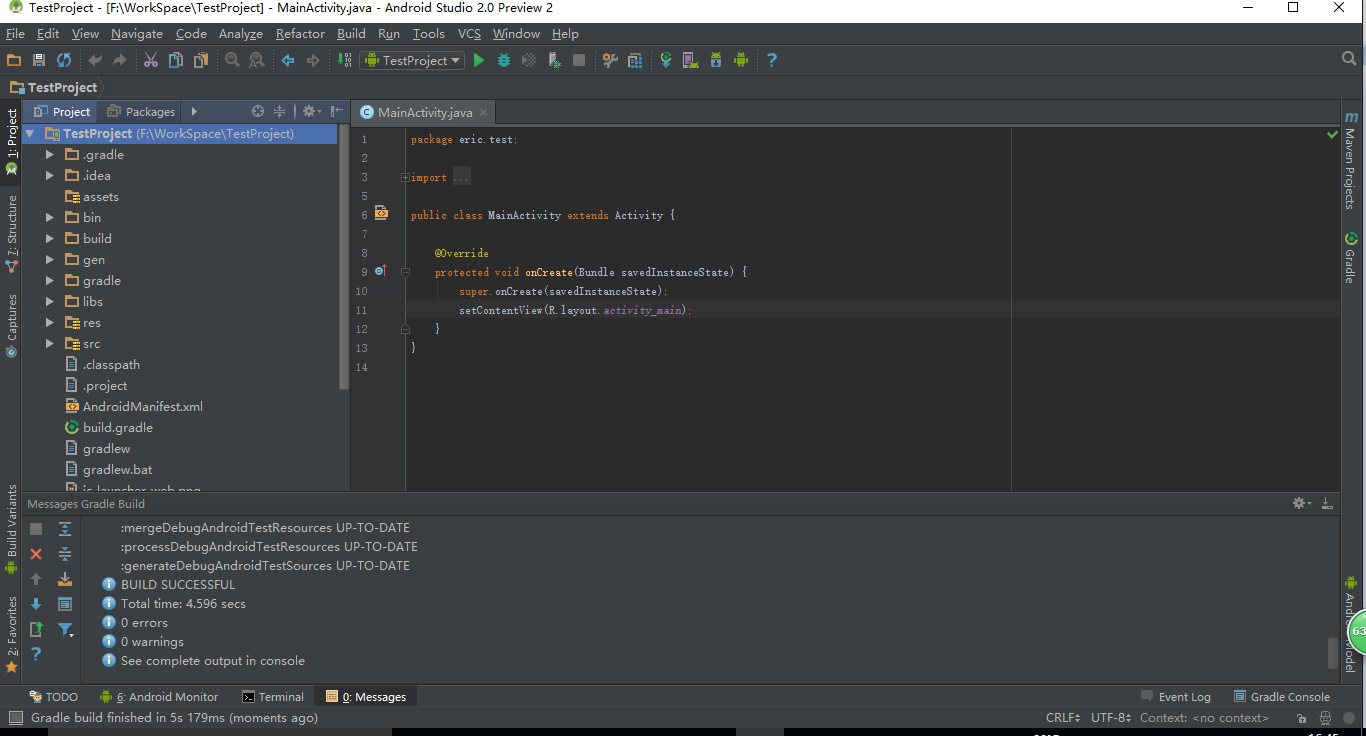The image size is (1366, 736).
Task: Toggle the 2: Favorites side button
Action: tap(11, 633)
